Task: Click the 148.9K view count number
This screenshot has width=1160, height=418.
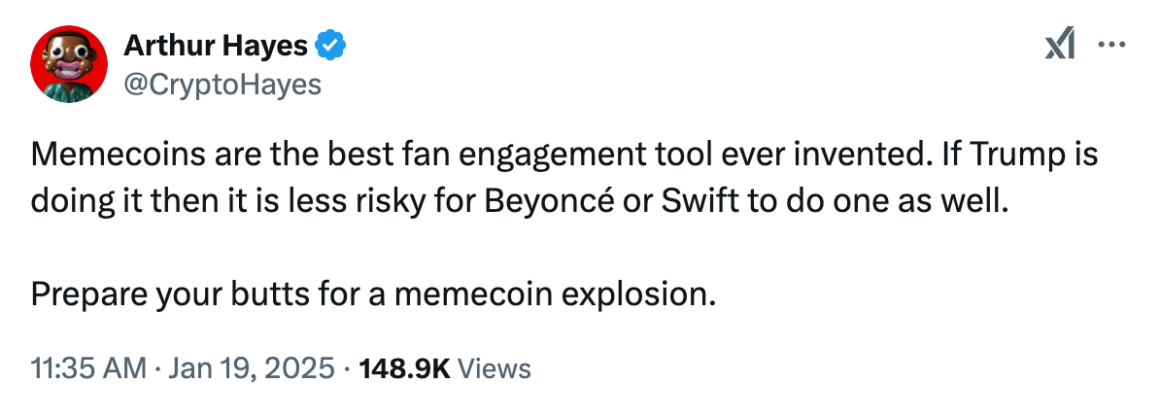Action: pos(405,368)
